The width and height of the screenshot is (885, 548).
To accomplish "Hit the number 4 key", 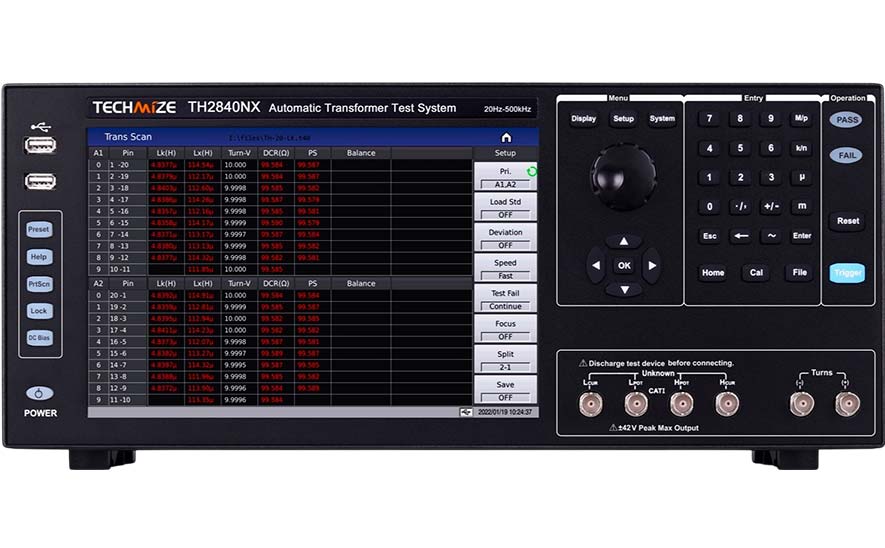I will 709,148.
